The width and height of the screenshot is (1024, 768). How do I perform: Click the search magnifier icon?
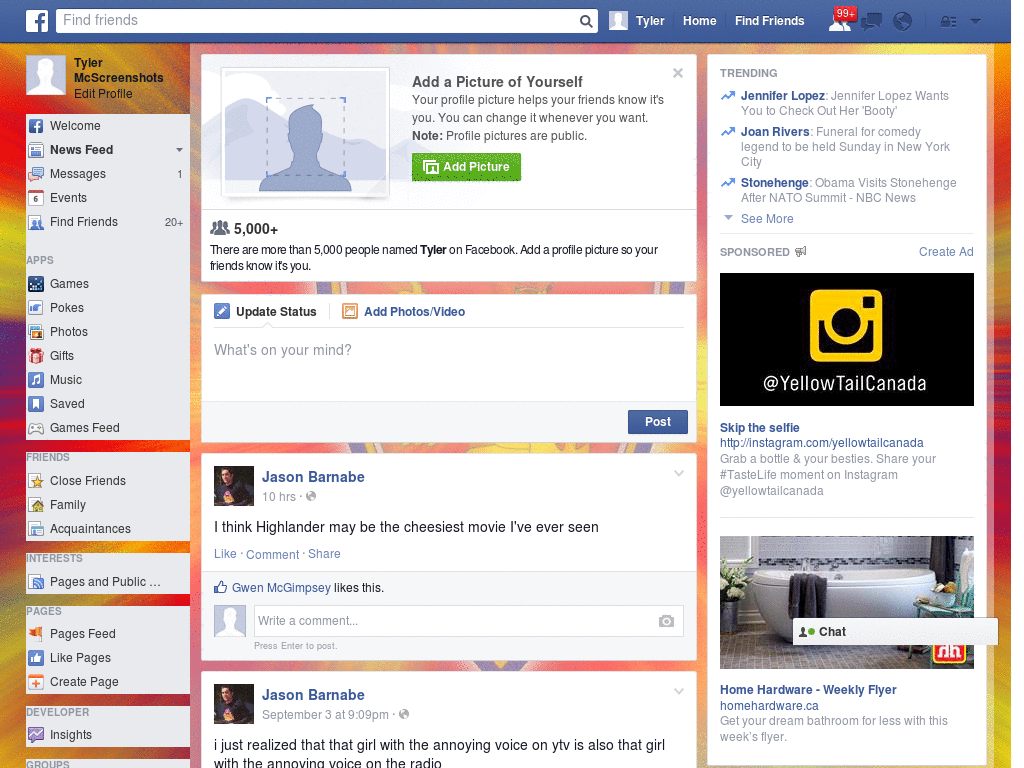point(586,21)
